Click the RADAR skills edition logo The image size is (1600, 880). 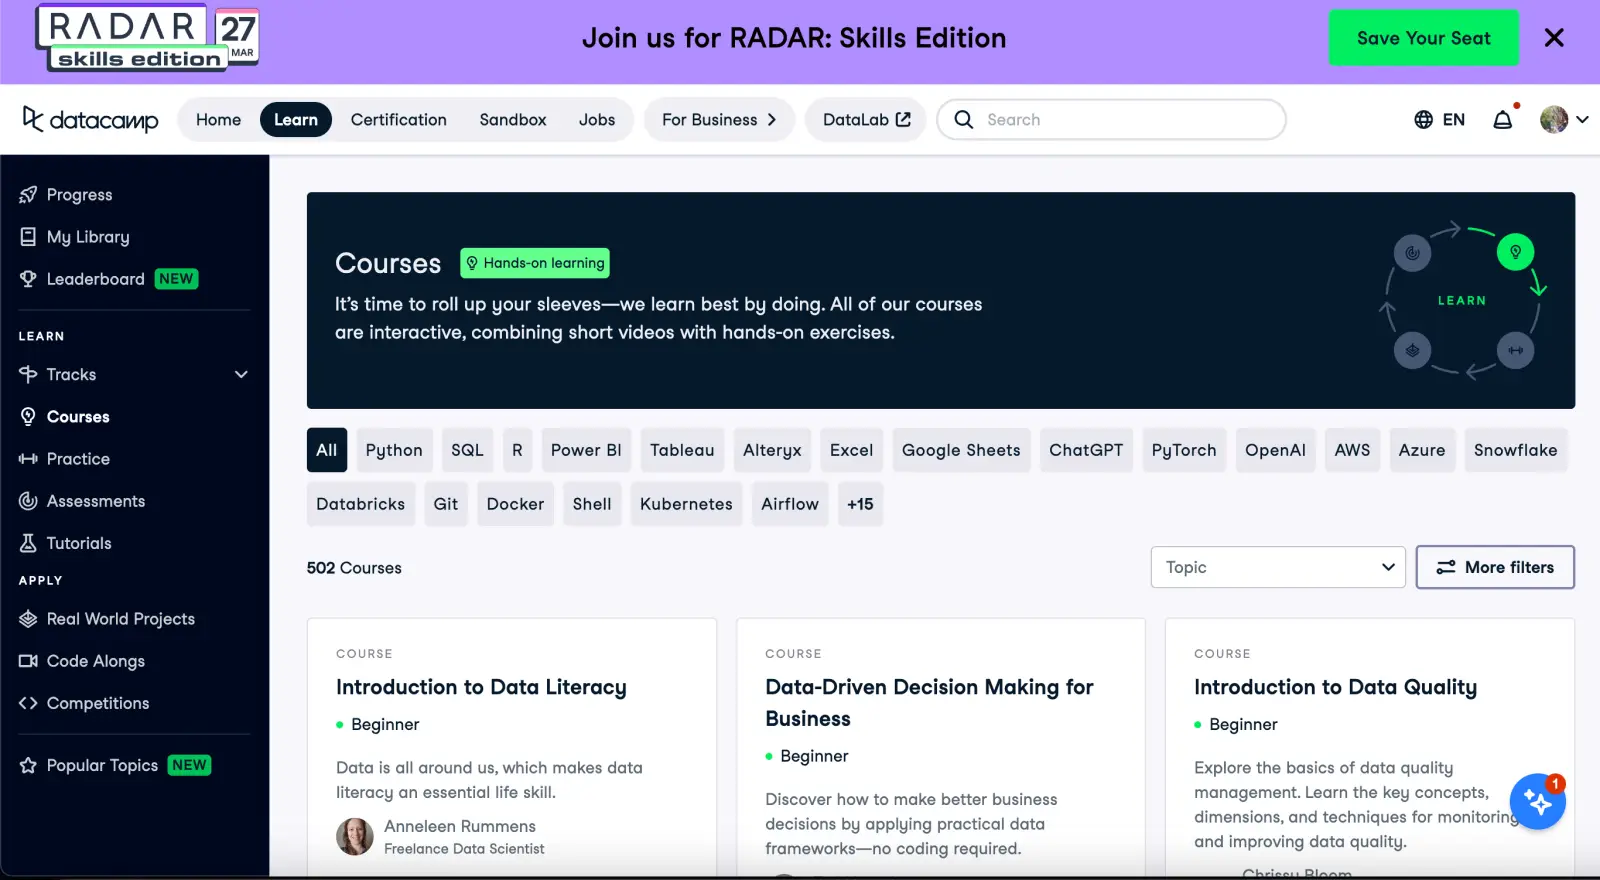click(147, 38)
